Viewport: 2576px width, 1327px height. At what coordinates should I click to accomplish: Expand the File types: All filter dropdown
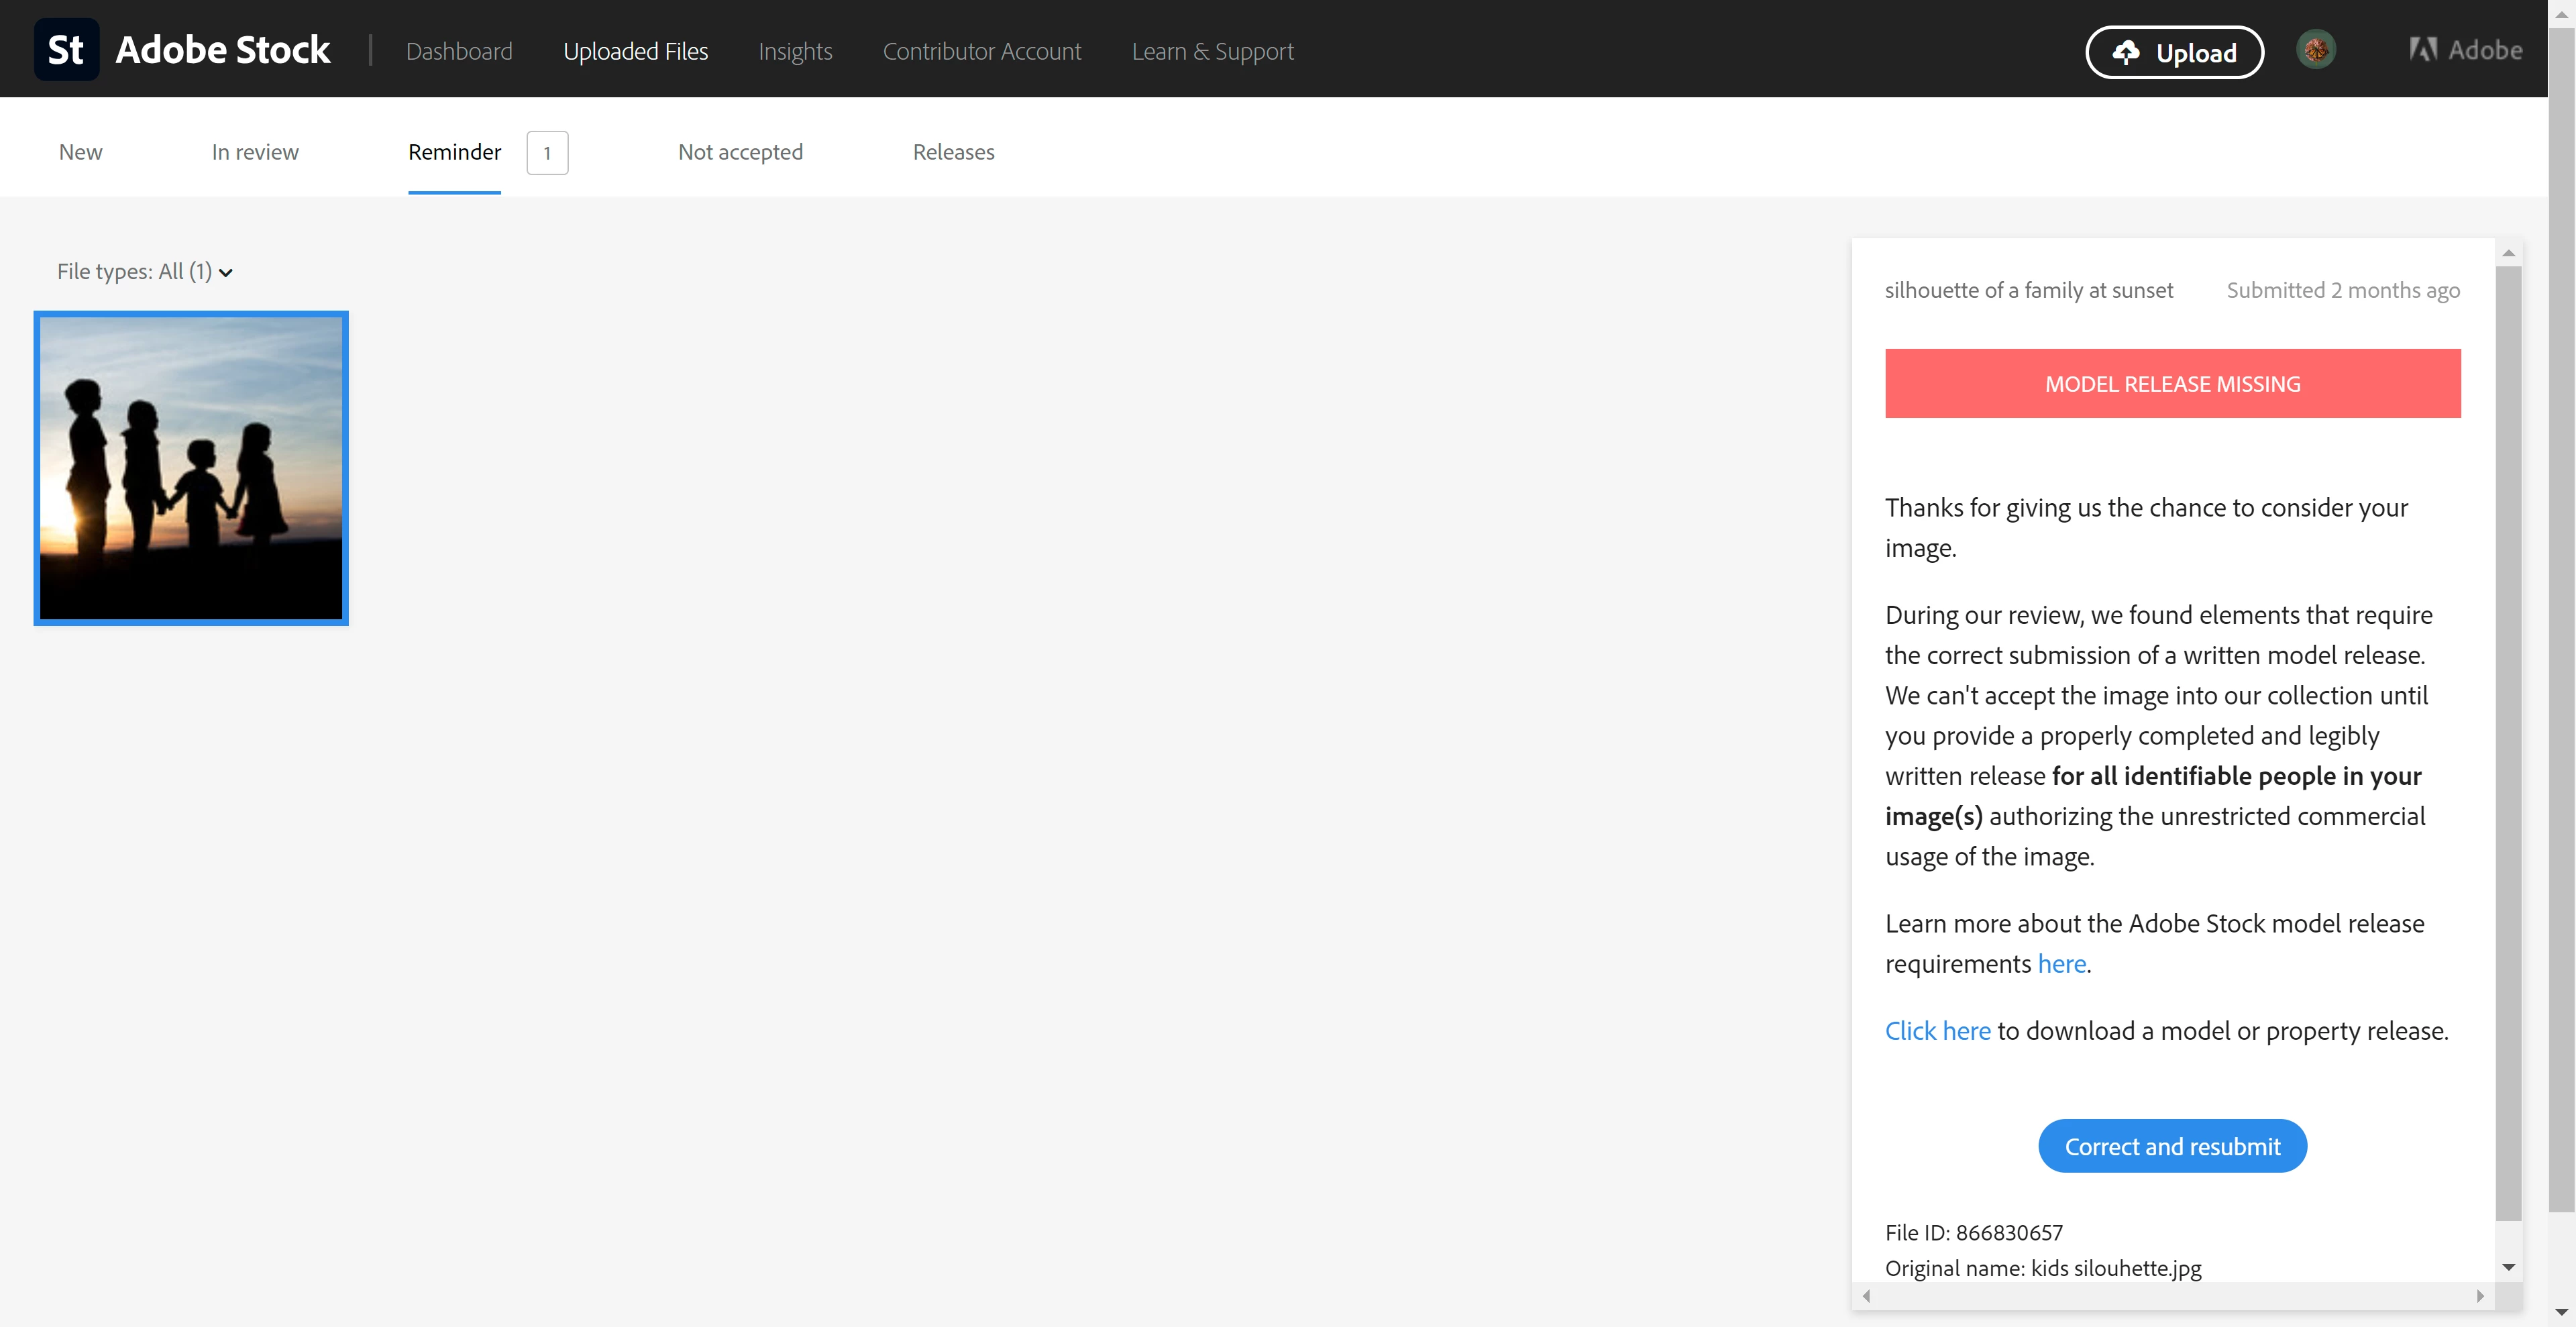click(145, 272)
